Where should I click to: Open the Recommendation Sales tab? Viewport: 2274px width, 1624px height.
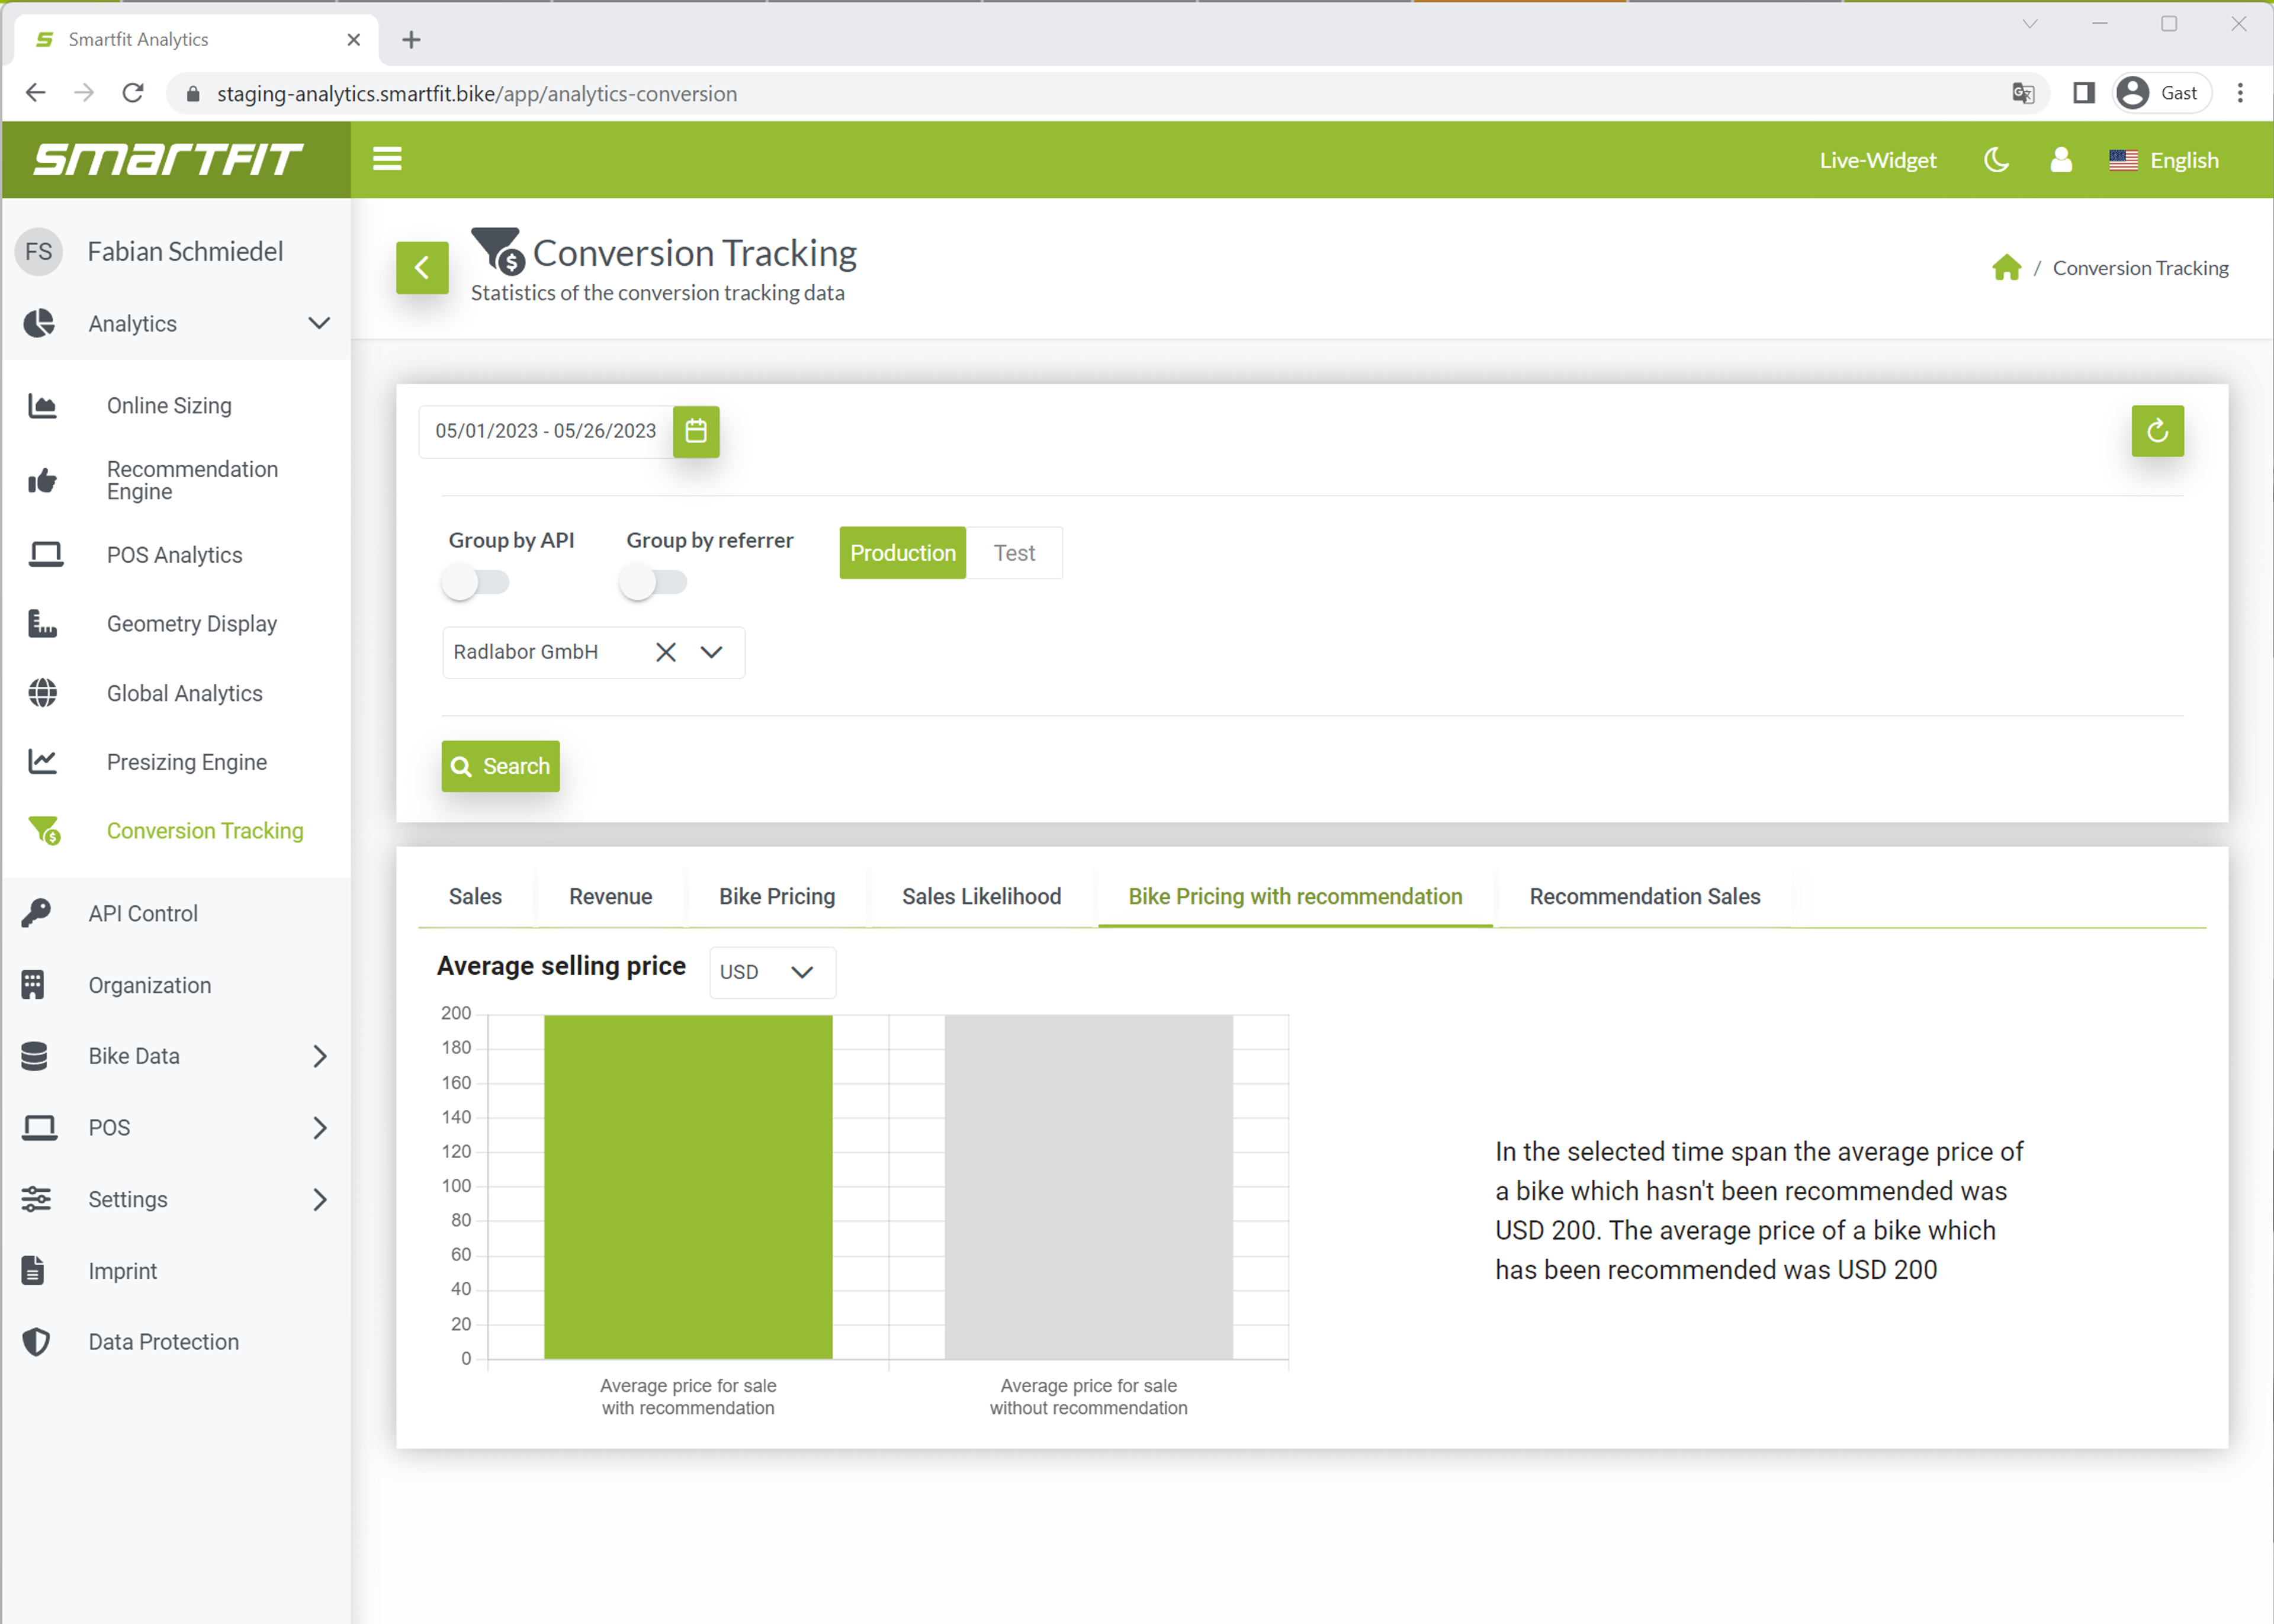pos(1644,896)
